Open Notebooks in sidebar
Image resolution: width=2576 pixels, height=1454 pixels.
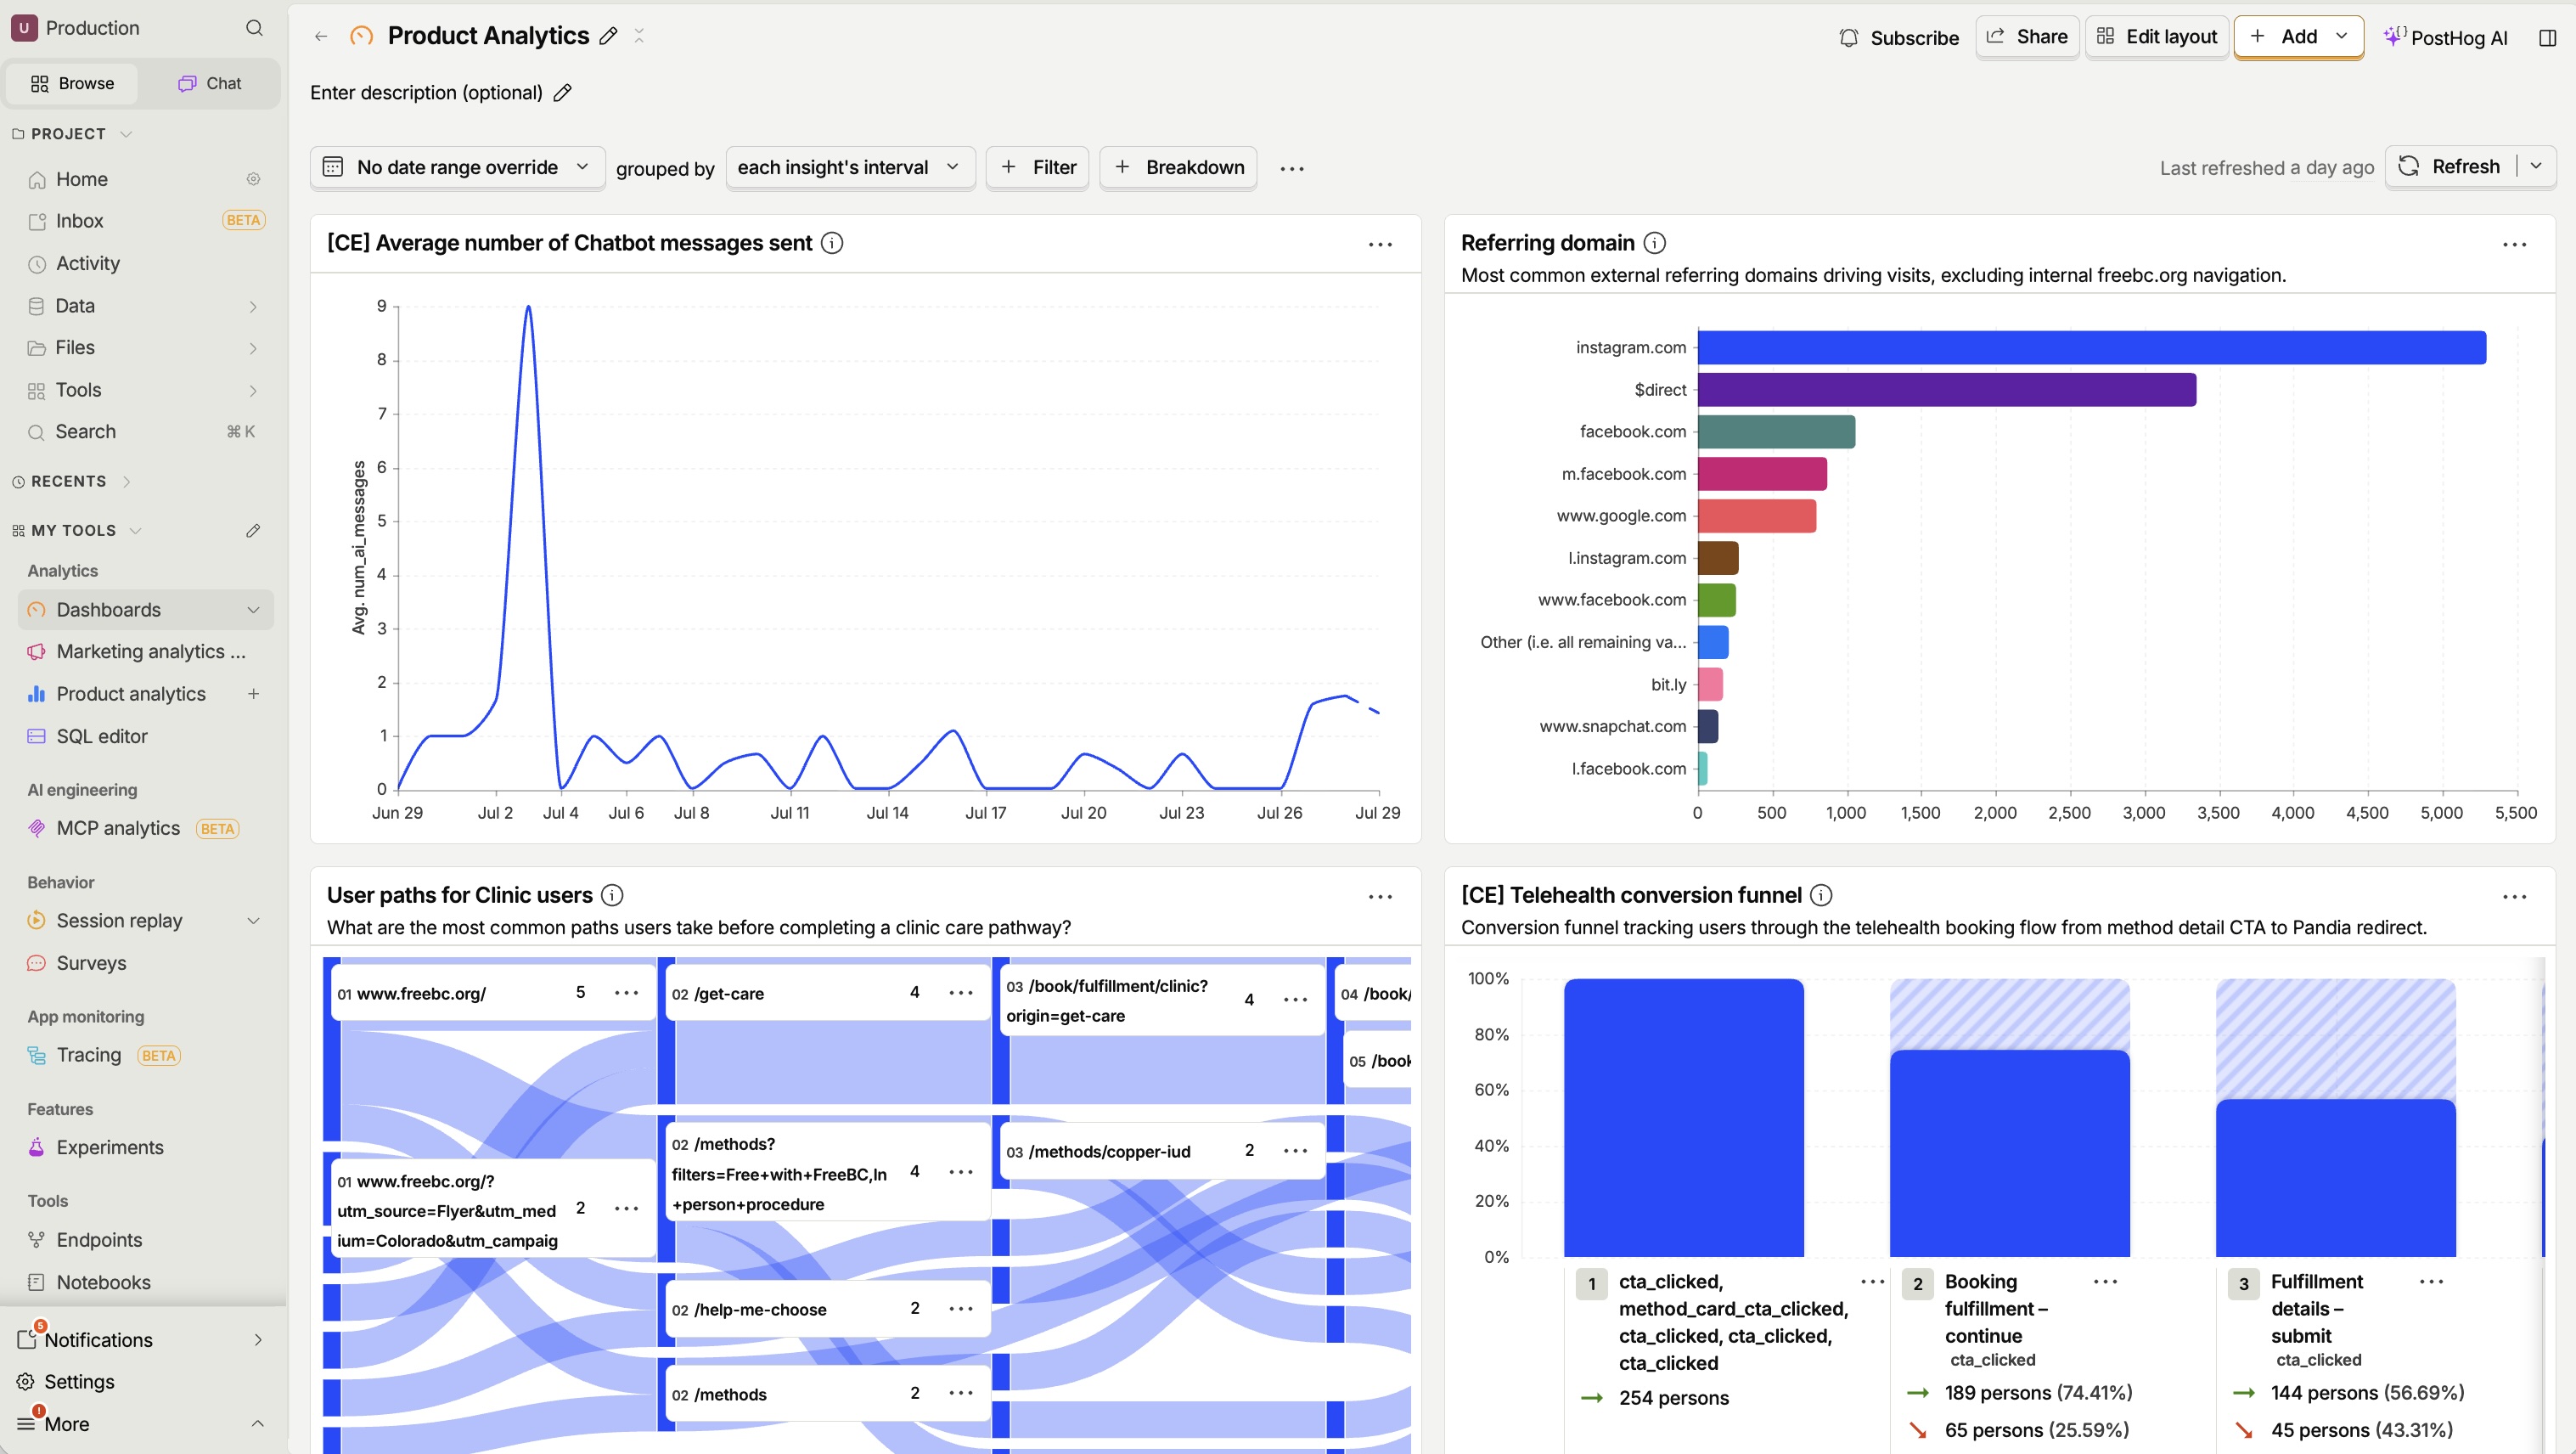145,1282
